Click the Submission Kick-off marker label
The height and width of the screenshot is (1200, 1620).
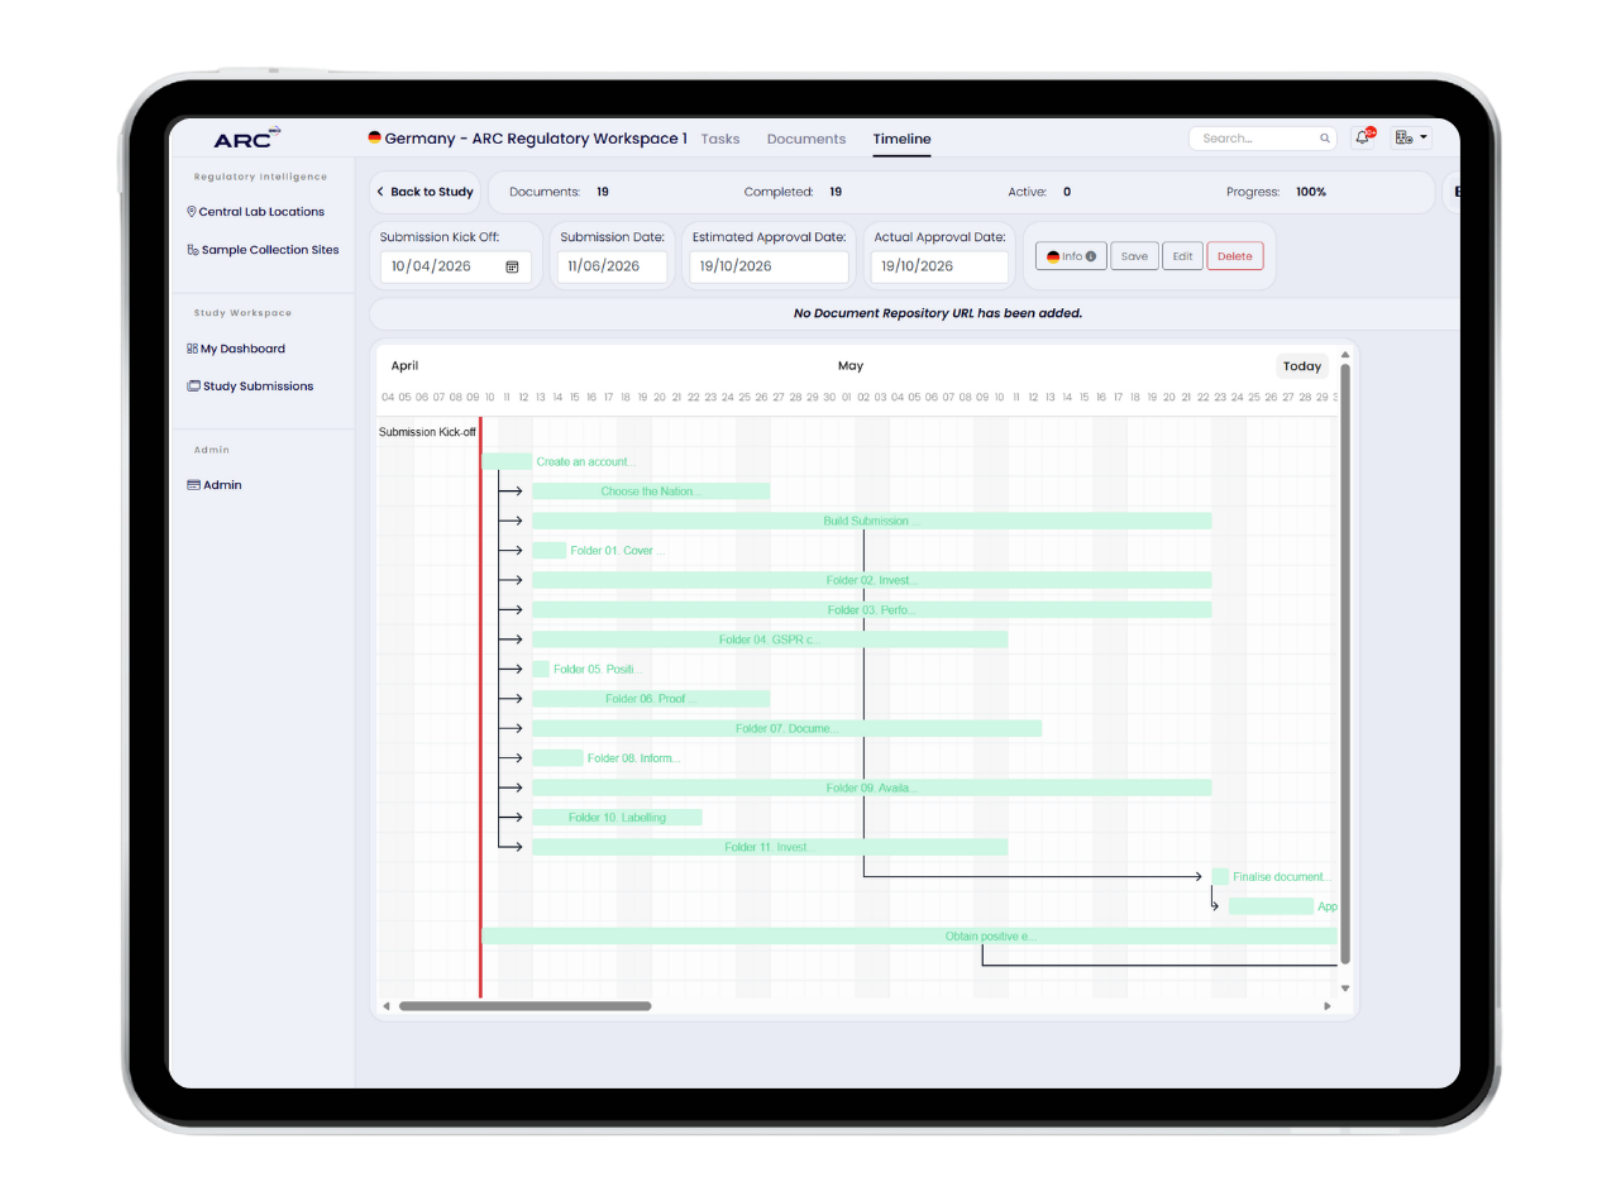427,433
